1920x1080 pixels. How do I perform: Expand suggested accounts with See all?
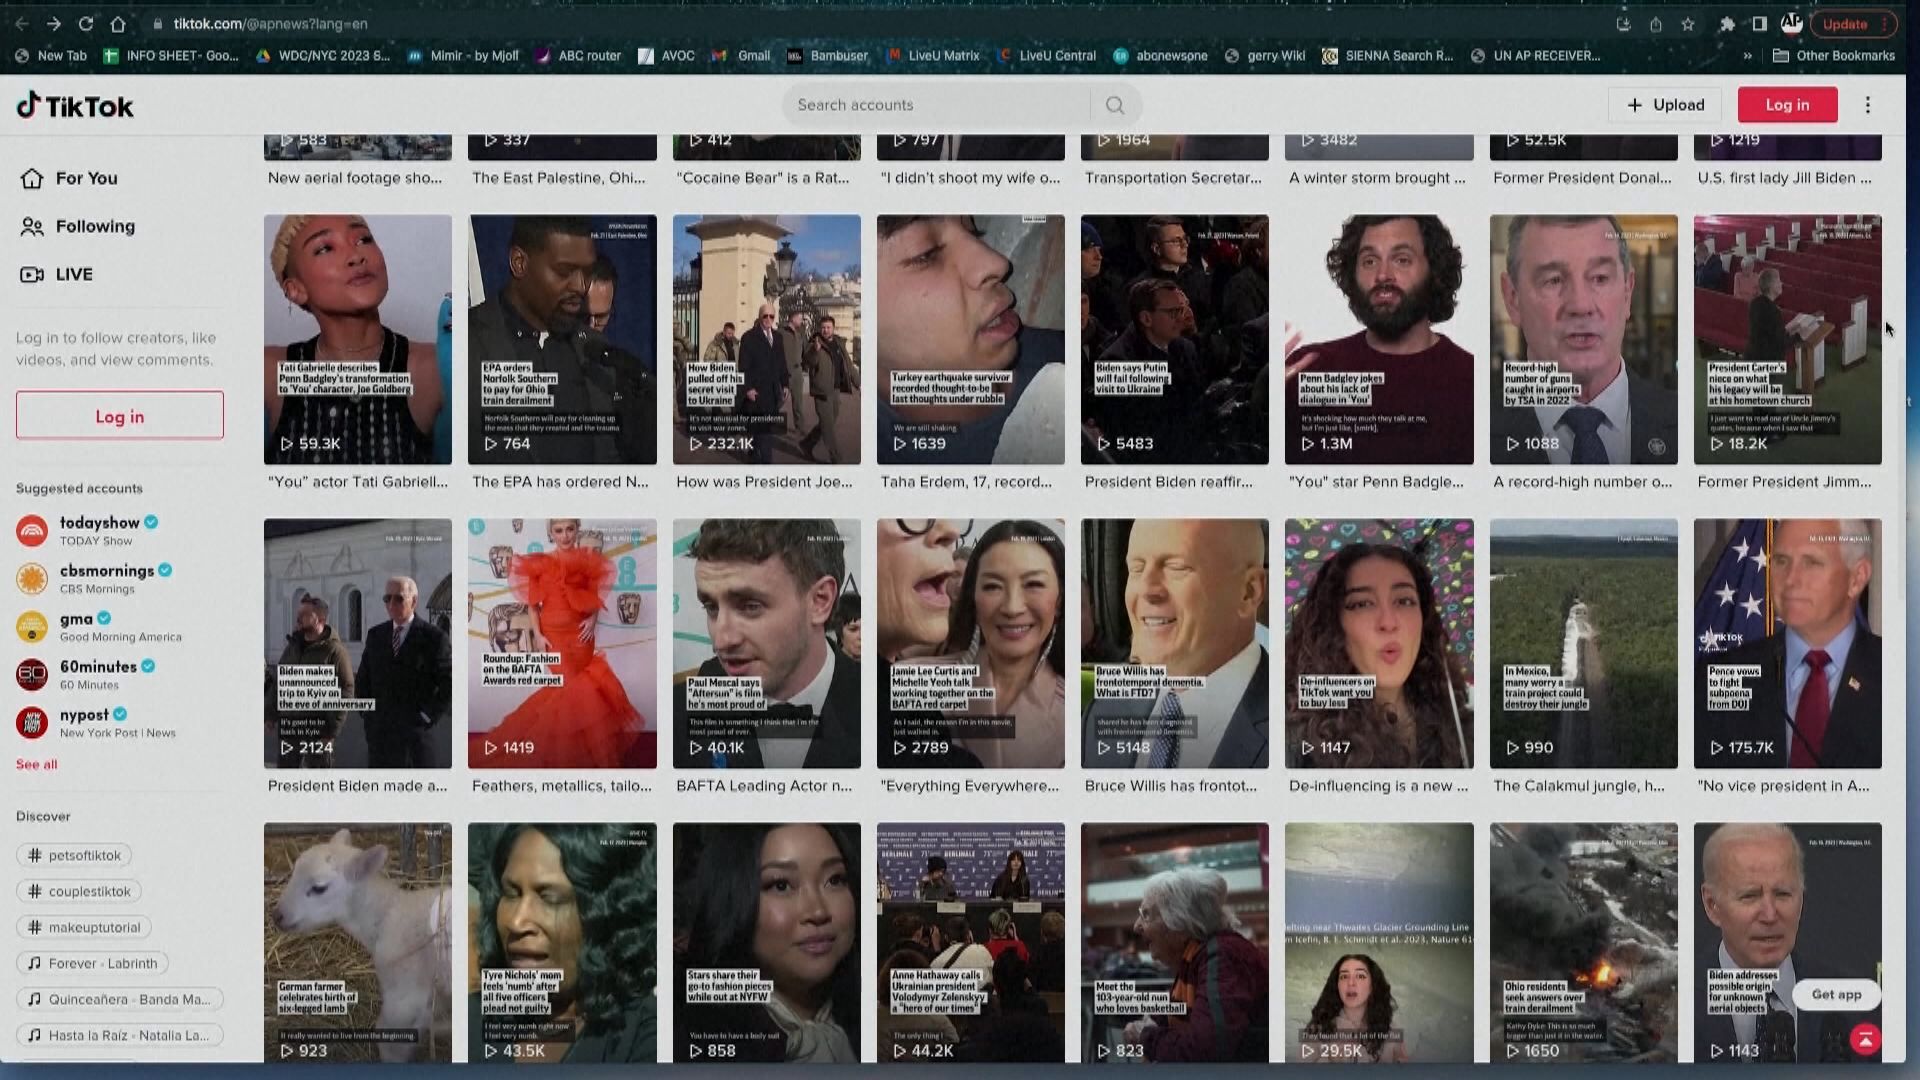click(x=36, y=764)
